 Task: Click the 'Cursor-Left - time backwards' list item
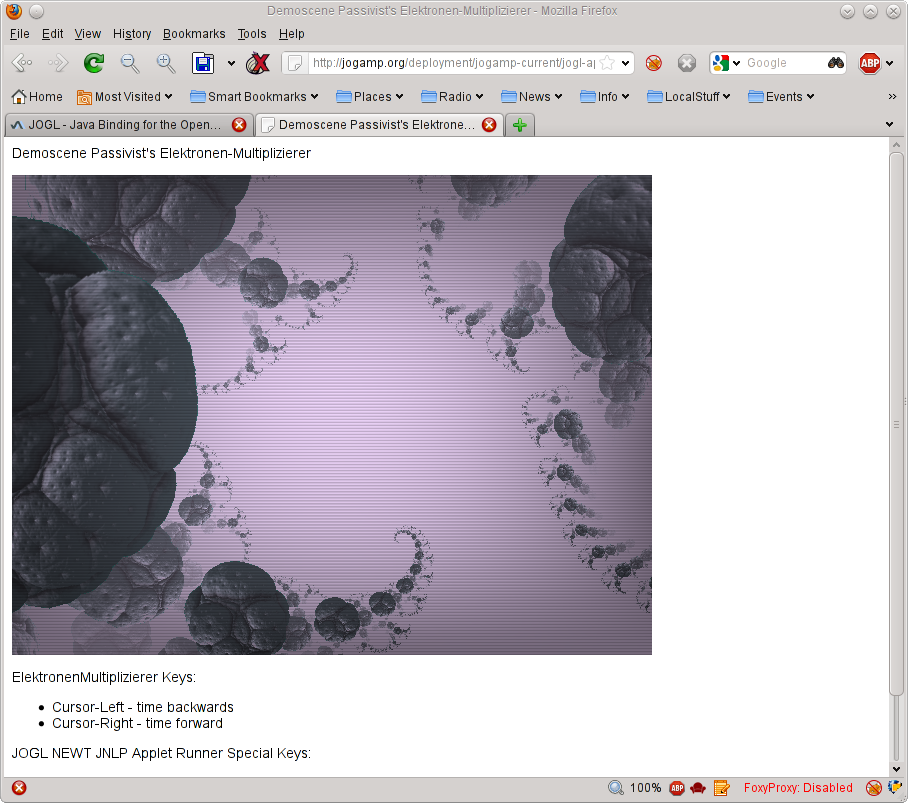click(x=143, y=707)
